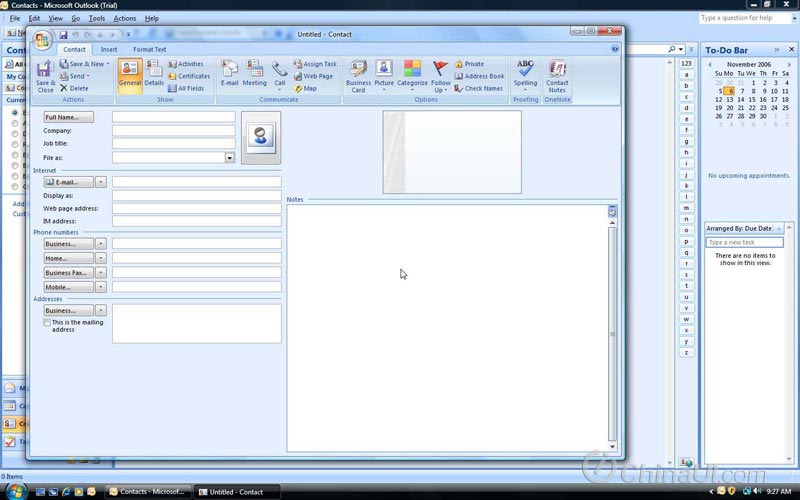800x500 pixels.
Task: Check 'This is the mailing address'
Action: (x=47, y=323)
